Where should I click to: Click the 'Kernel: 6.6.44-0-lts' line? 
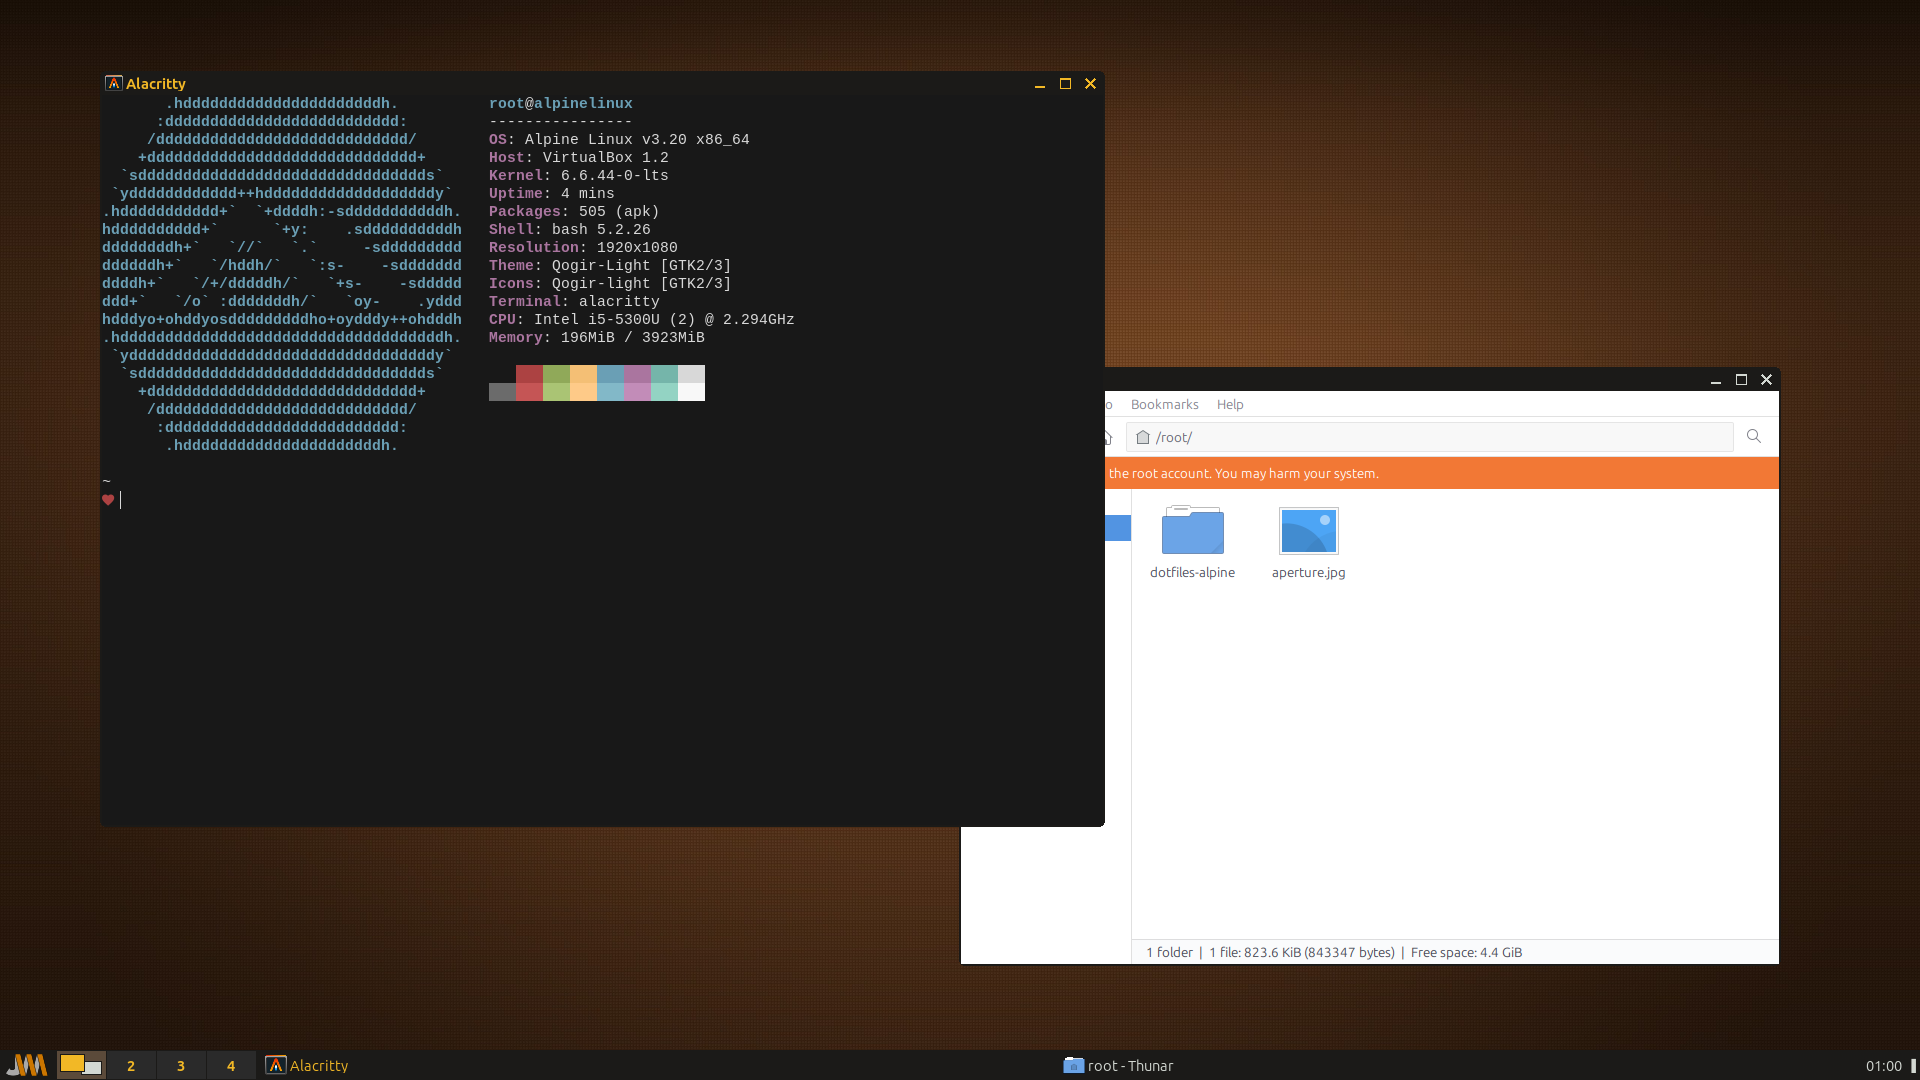[578, 176]
